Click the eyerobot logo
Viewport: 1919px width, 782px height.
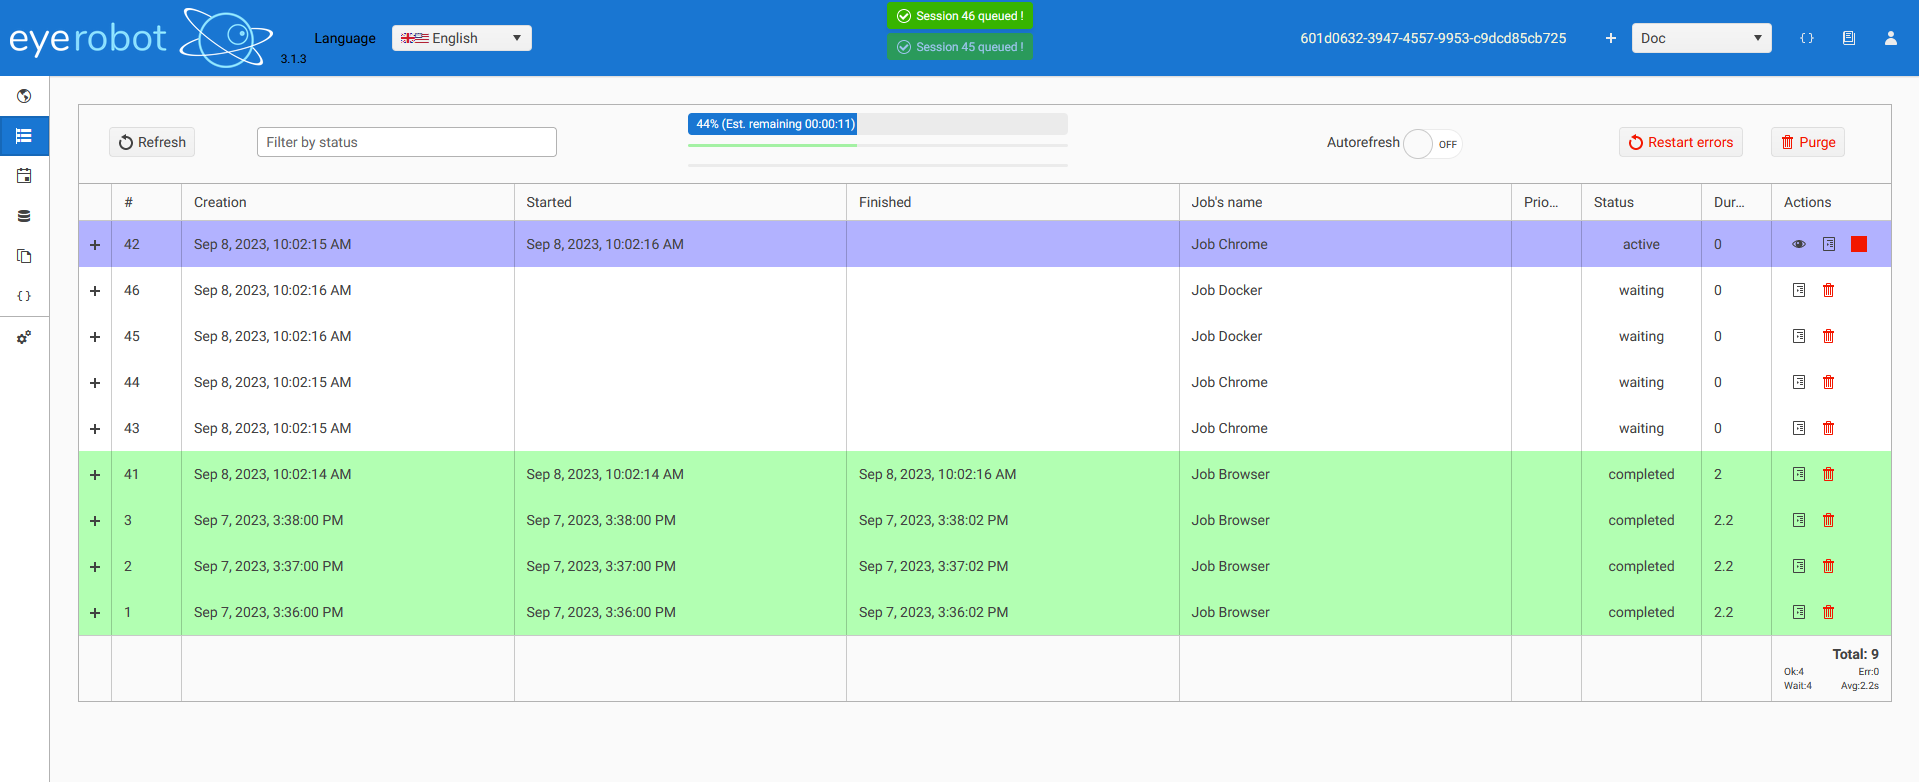[x=140, y=38]
